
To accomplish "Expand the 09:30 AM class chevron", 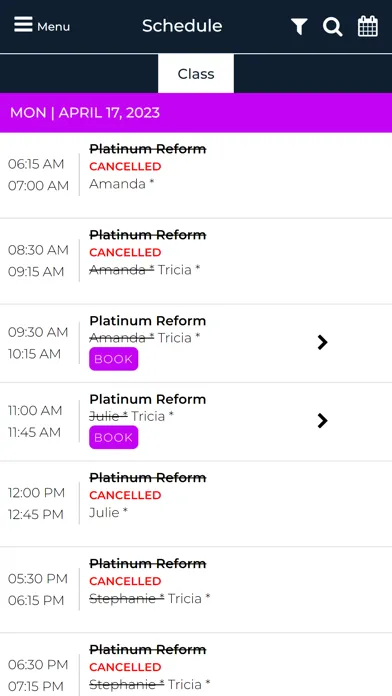I will pos(323,342).
